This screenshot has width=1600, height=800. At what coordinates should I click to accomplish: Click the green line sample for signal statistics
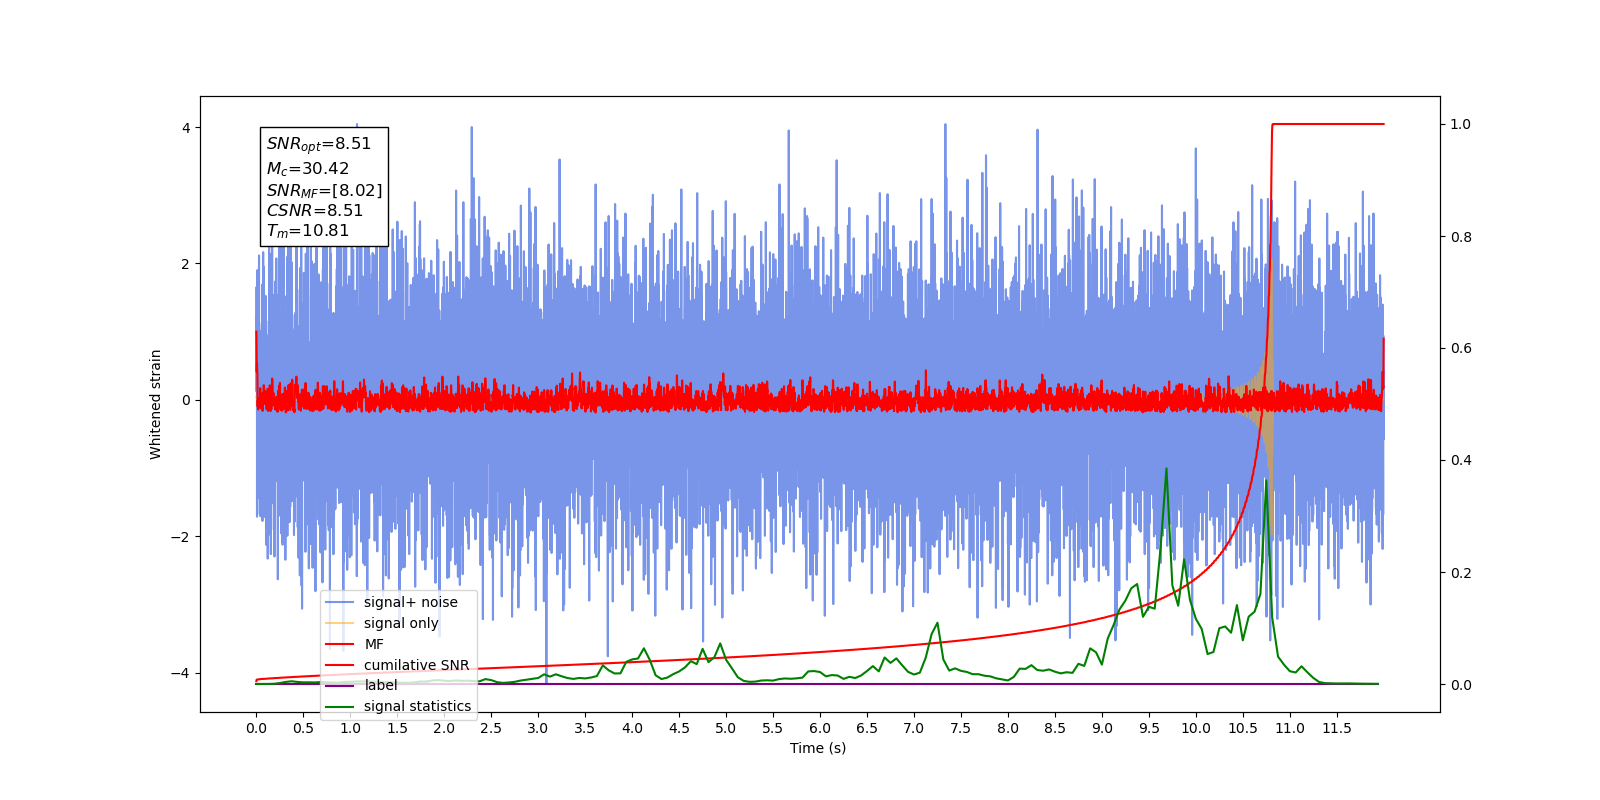point(340,706)
